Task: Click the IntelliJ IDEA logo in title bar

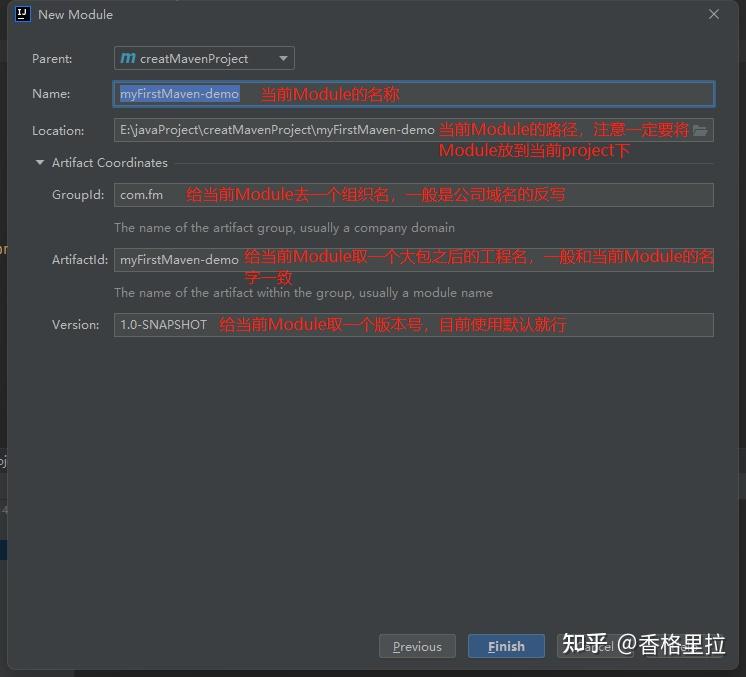Action: tap(22, 14)
